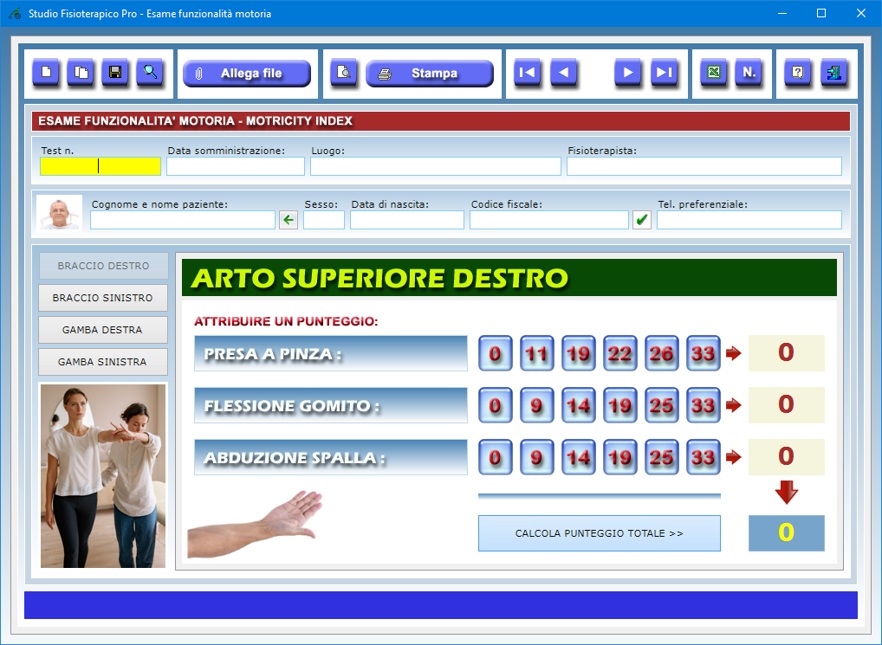
Task: Go to first record
Action: click(x=528, y=73)
